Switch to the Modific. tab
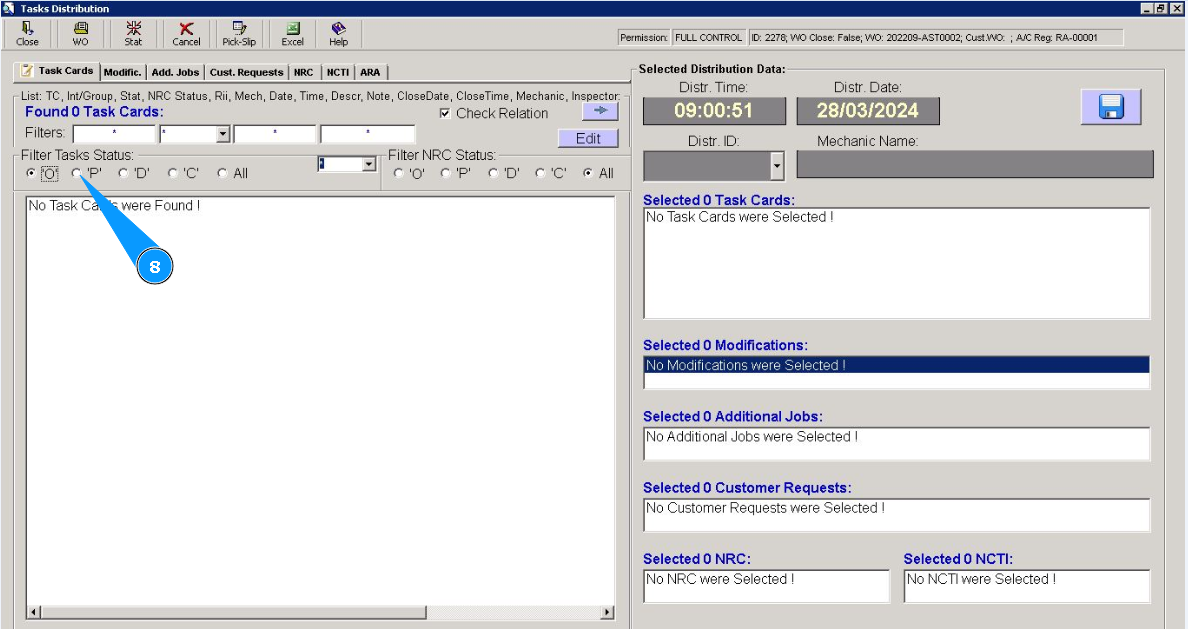 click(122, 73)
